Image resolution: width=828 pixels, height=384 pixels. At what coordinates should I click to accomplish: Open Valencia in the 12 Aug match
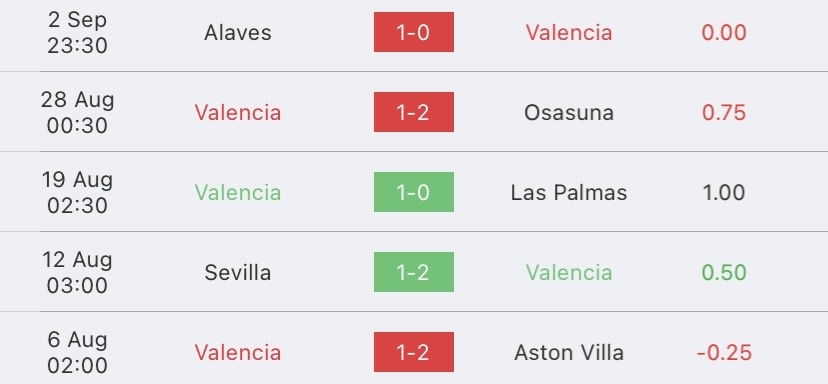pyautogui.click(x=569, y=273)
